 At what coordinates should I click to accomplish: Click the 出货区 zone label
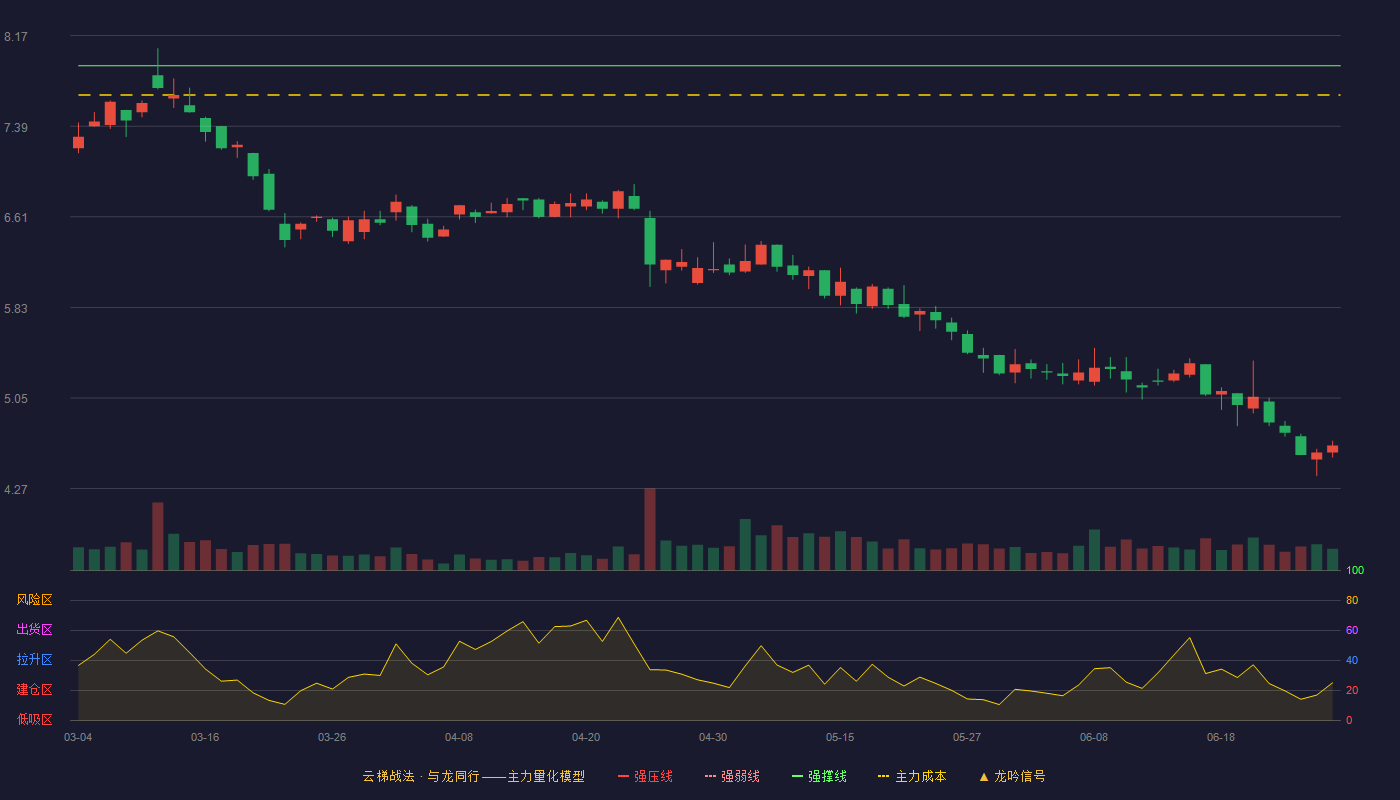click(x=34, y=630)
